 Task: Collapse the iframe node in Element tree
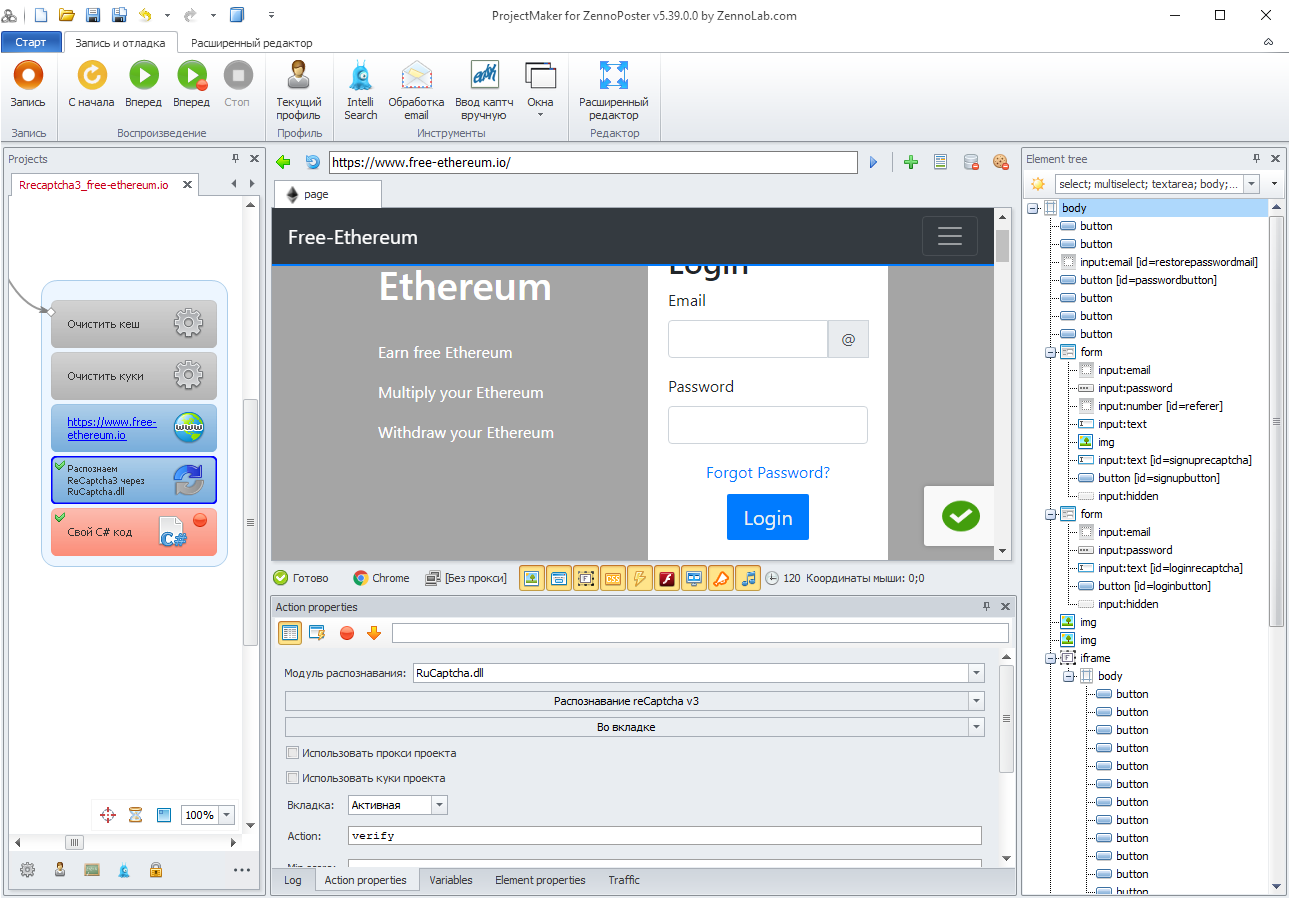coord(1051,658)
